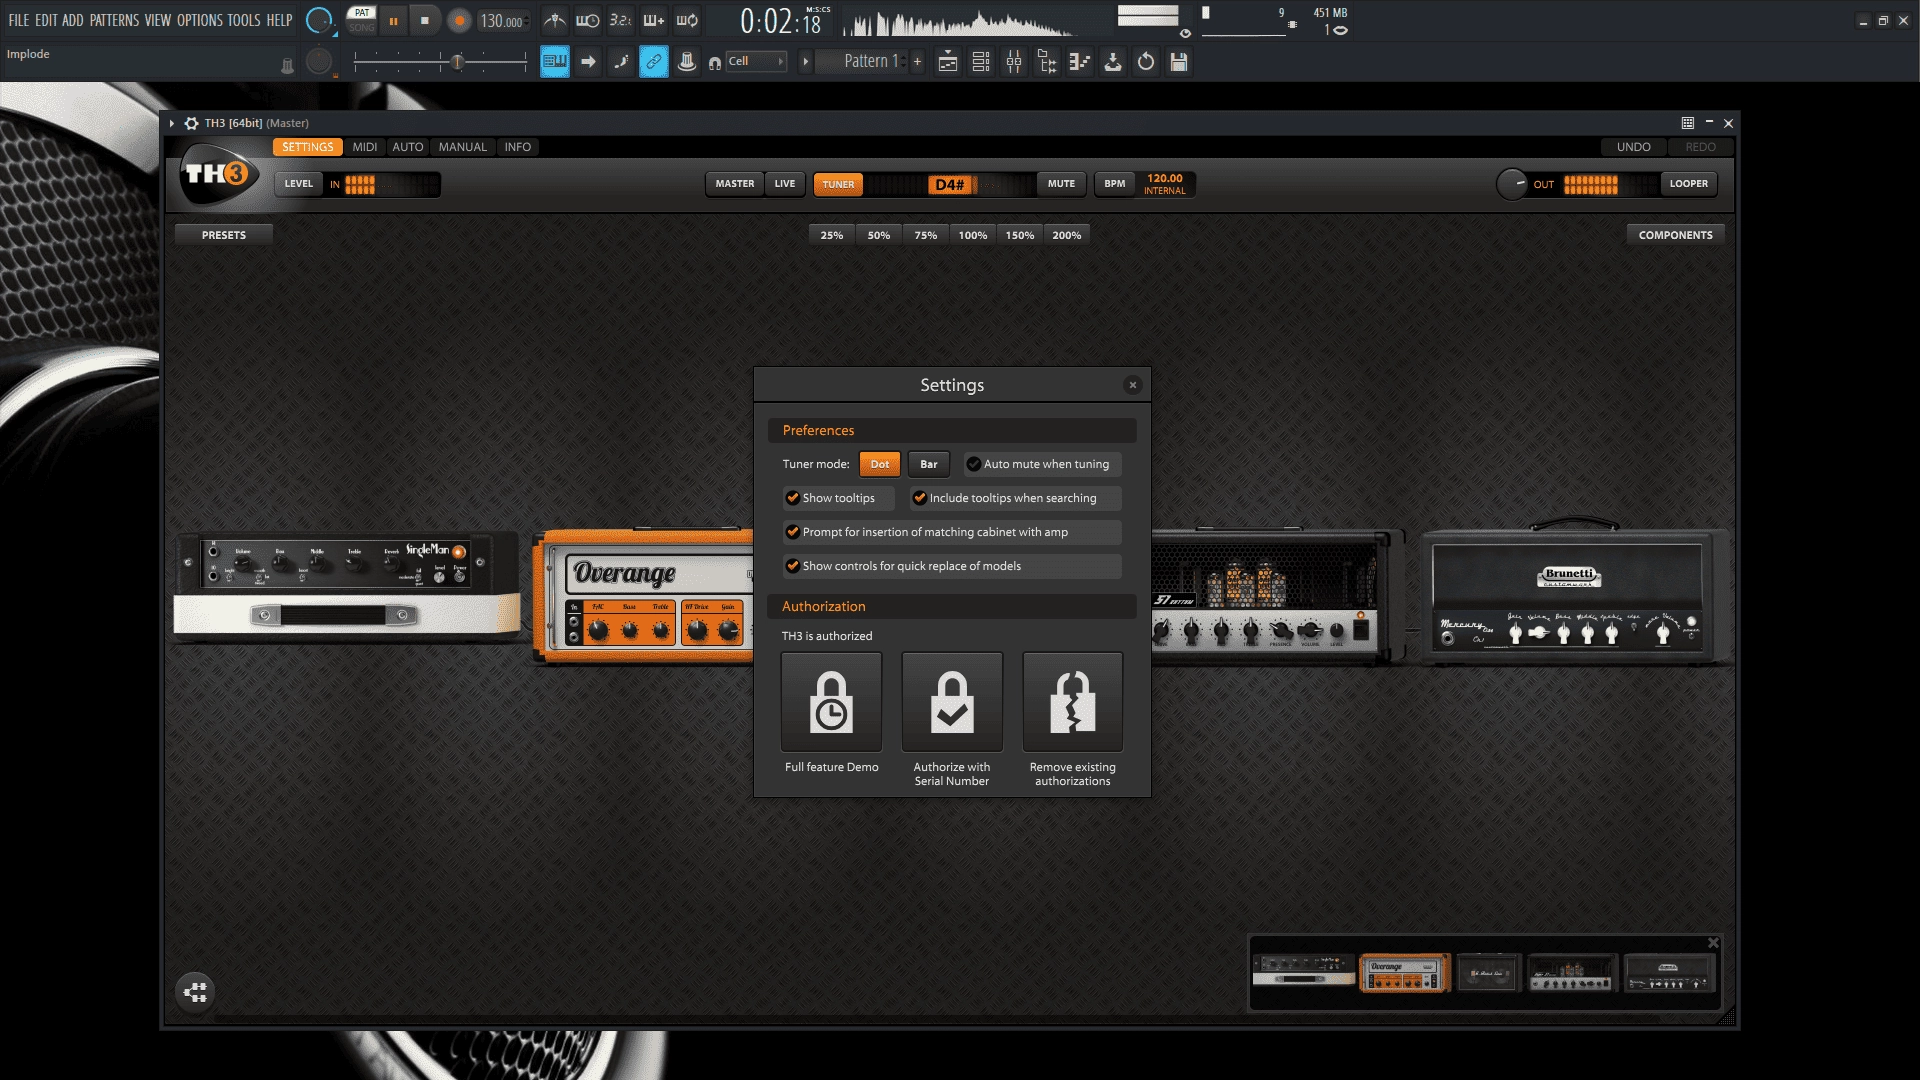Toggle typing keyboard to piano icon
Image resolution: width=1920 pixels, height=1080 pixels.
555,62
